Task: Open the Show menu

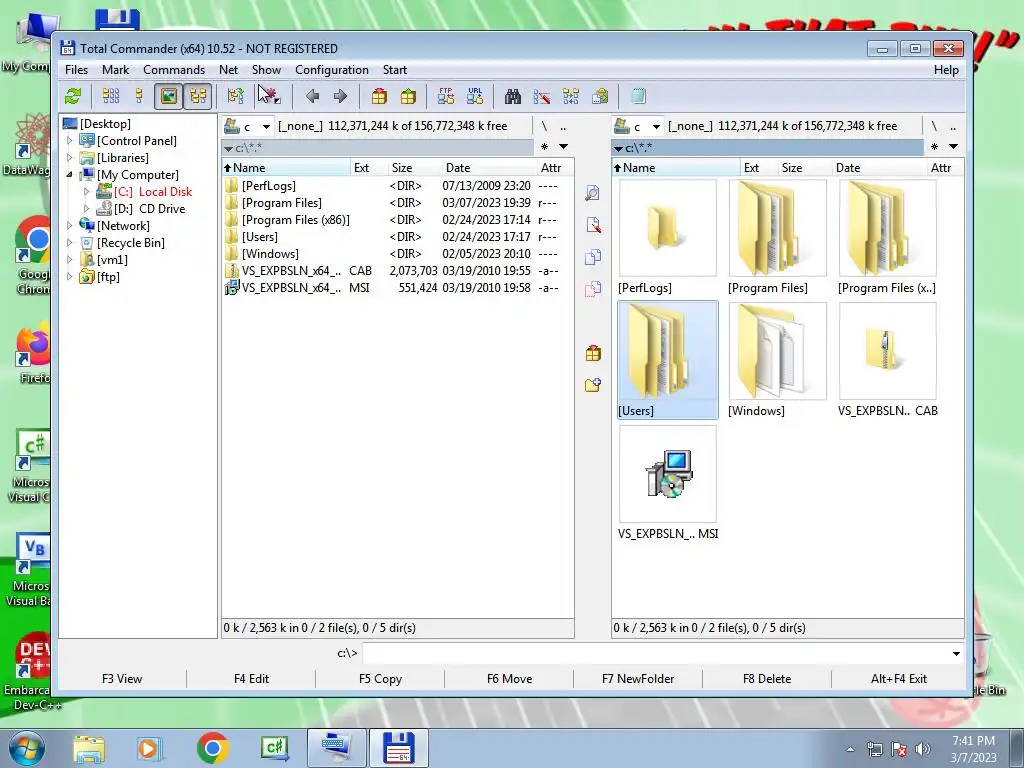Action: click(266, 70)
